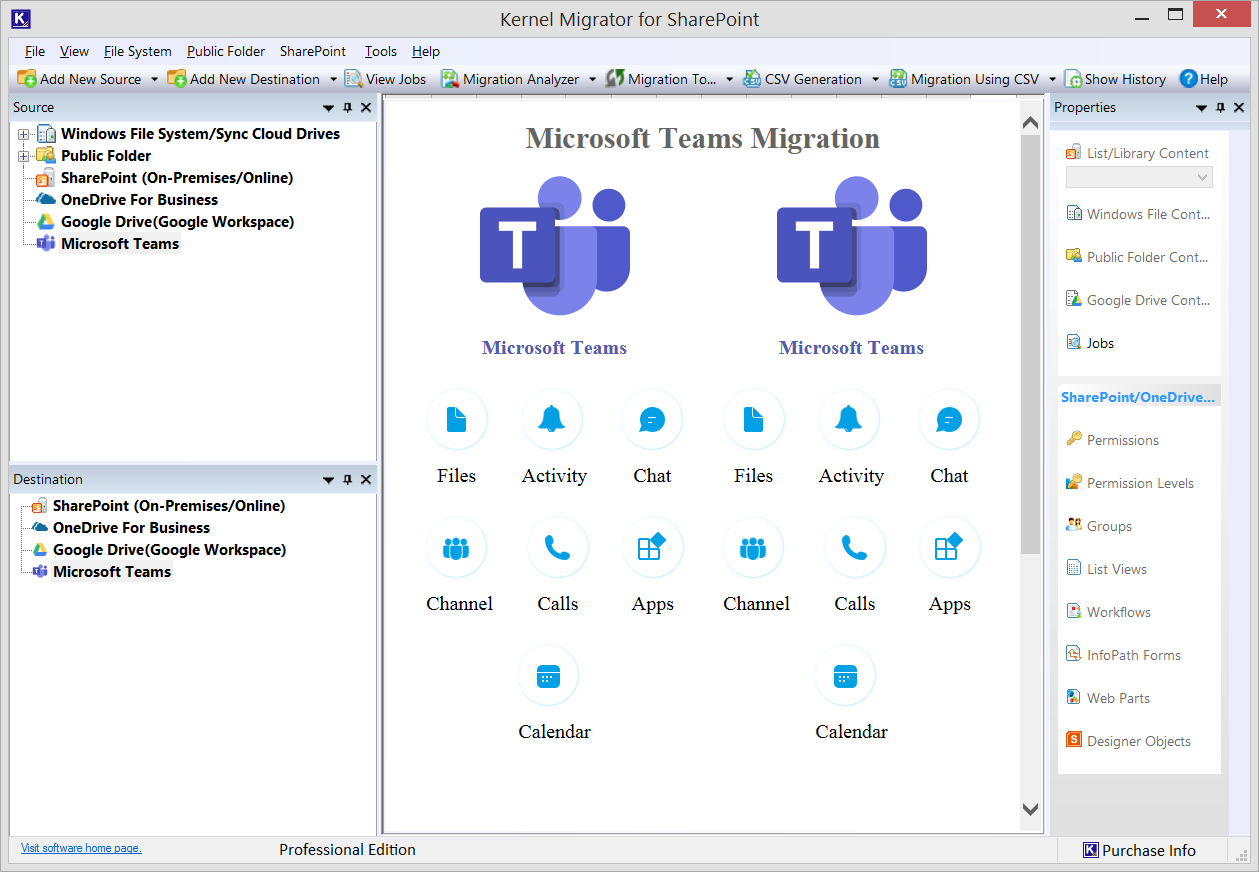1259x872 pixels.
Task: Click the right Channel icon
Action: point(753,547)
